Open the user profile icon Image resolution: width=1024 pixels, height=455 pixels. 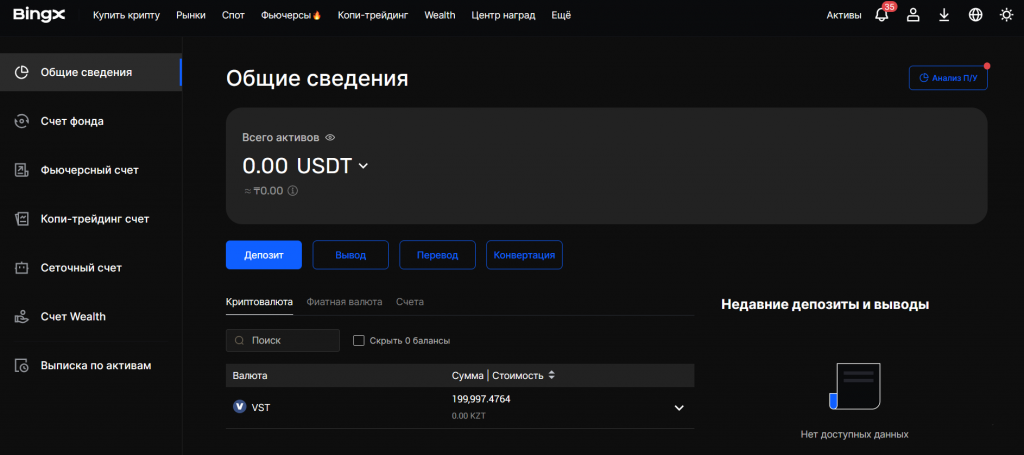pos(913,14)
